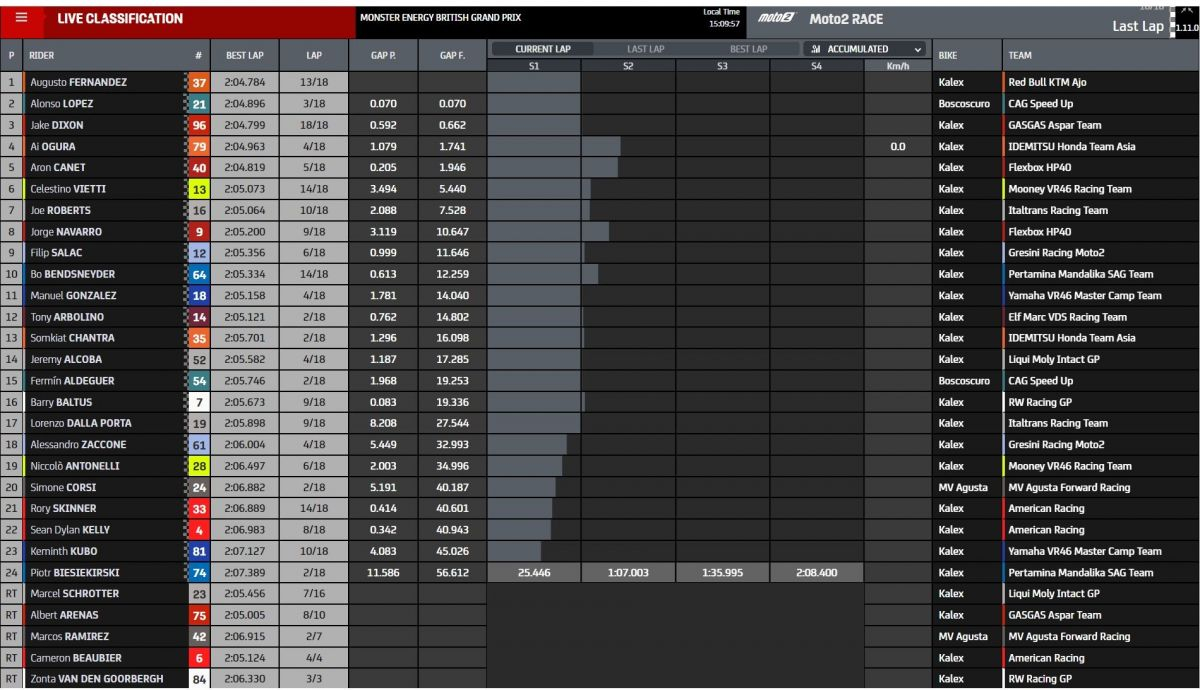Image resolution: width=1200 pixels, height=690 pixels.
Task: Click number badge 79 of Ai Ogura
Action: pyautogui.click(x=199, y=147)
